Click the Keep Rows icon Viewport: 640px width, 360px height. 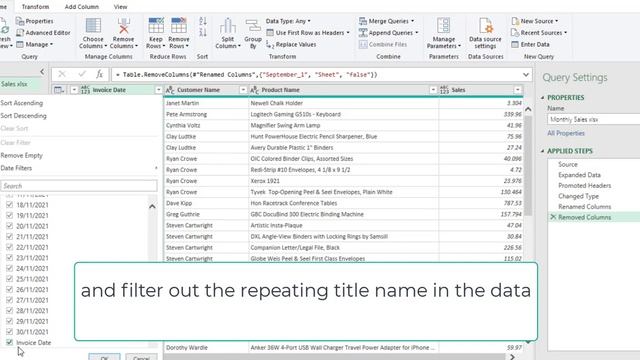point(156,26)
